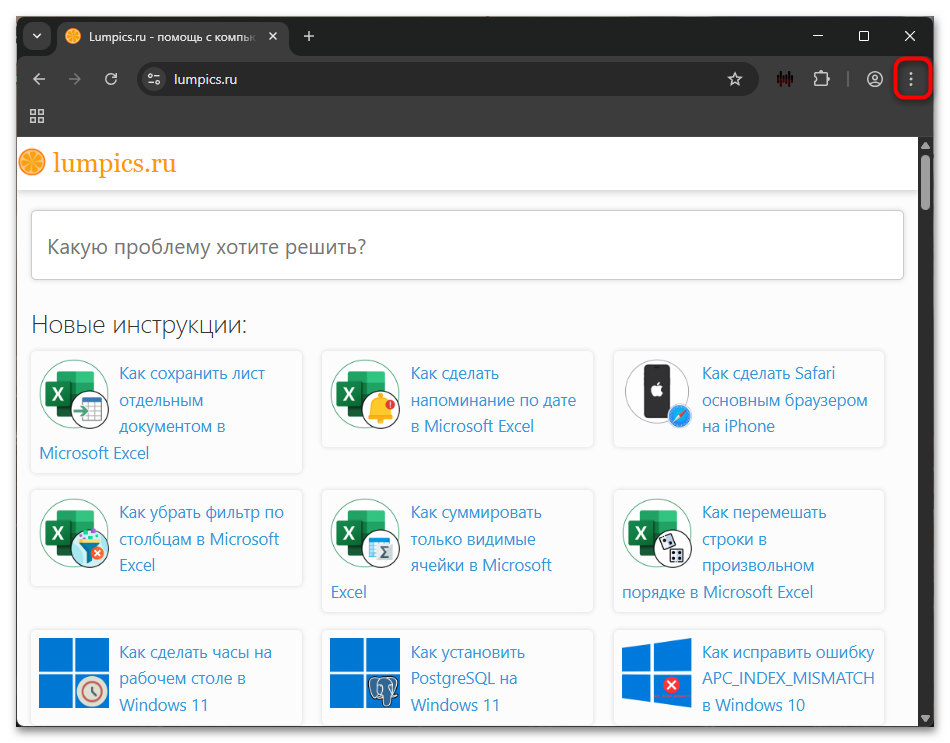Screen dimensions: 950x743
Task: Click Excel icon with sigma sum thumbnail
Action: coord(365,533)
